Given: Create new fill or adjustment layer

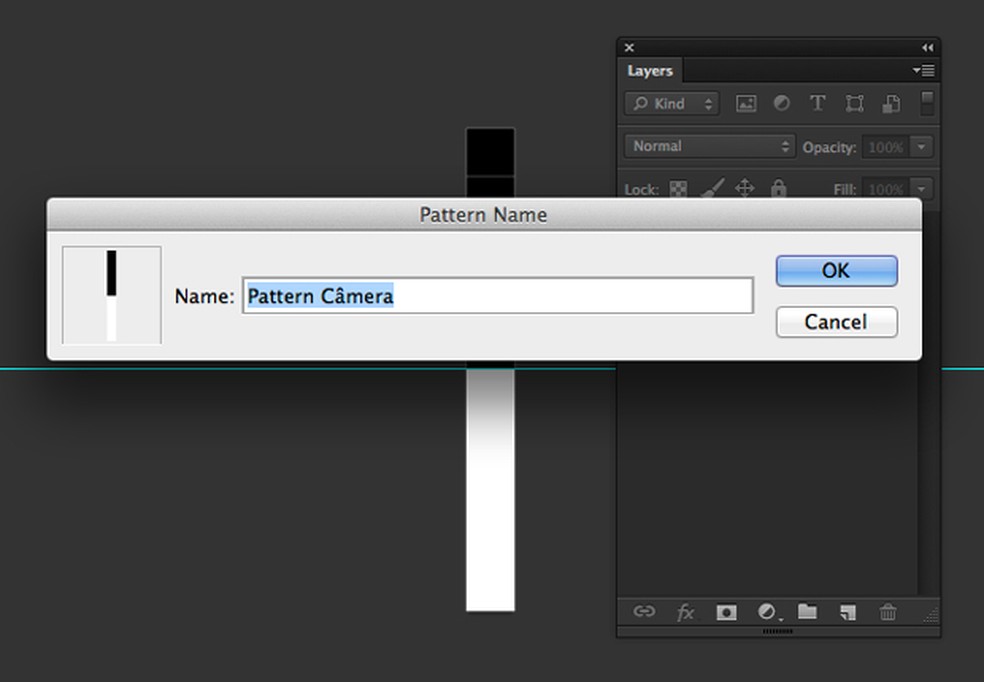Looking at the screenshot, I should click(x=767, y=611).
